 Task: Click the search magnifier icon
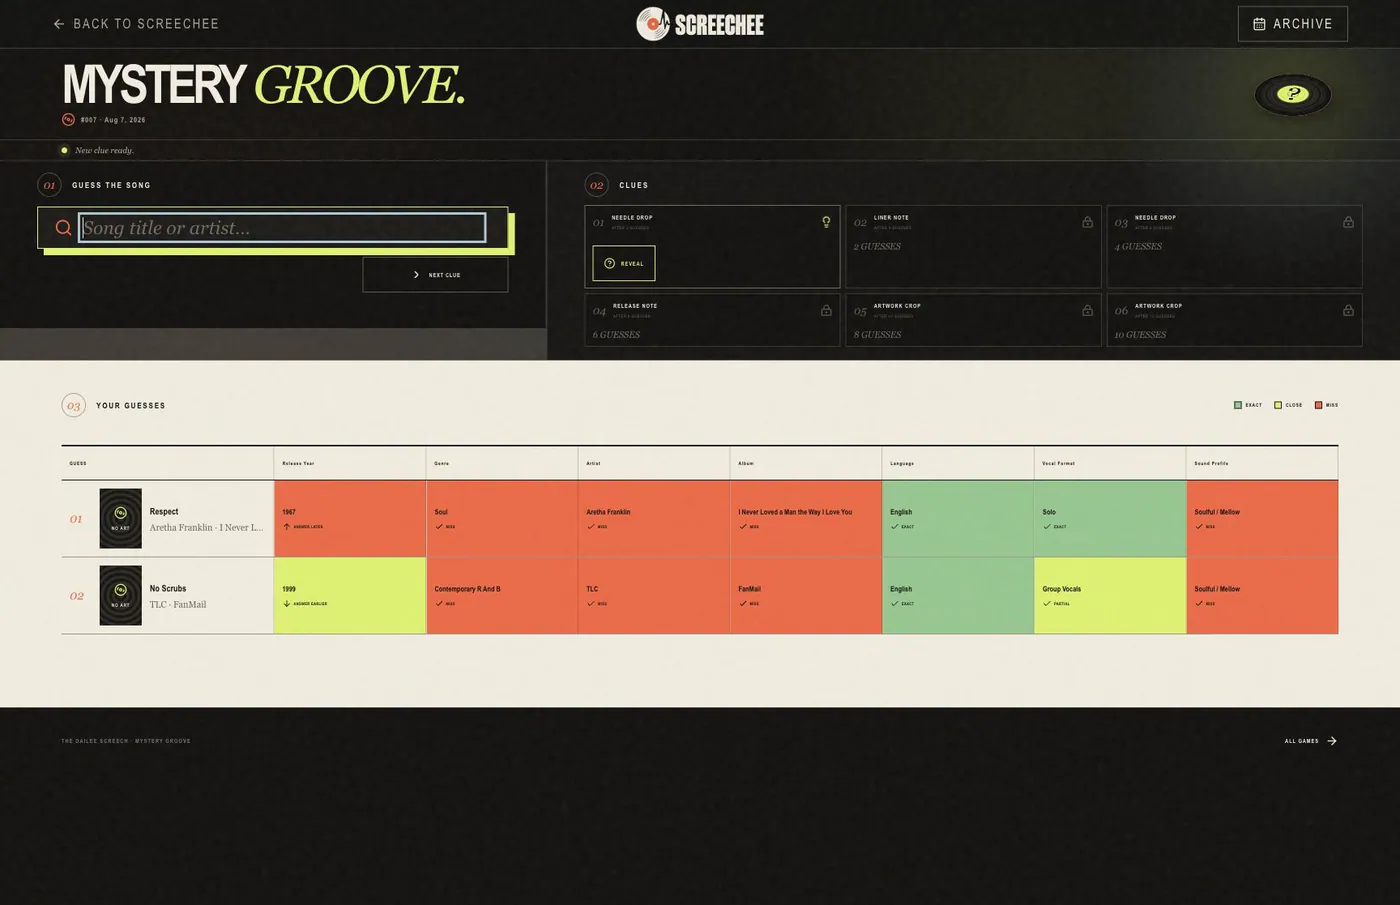(x=63, y=228)
